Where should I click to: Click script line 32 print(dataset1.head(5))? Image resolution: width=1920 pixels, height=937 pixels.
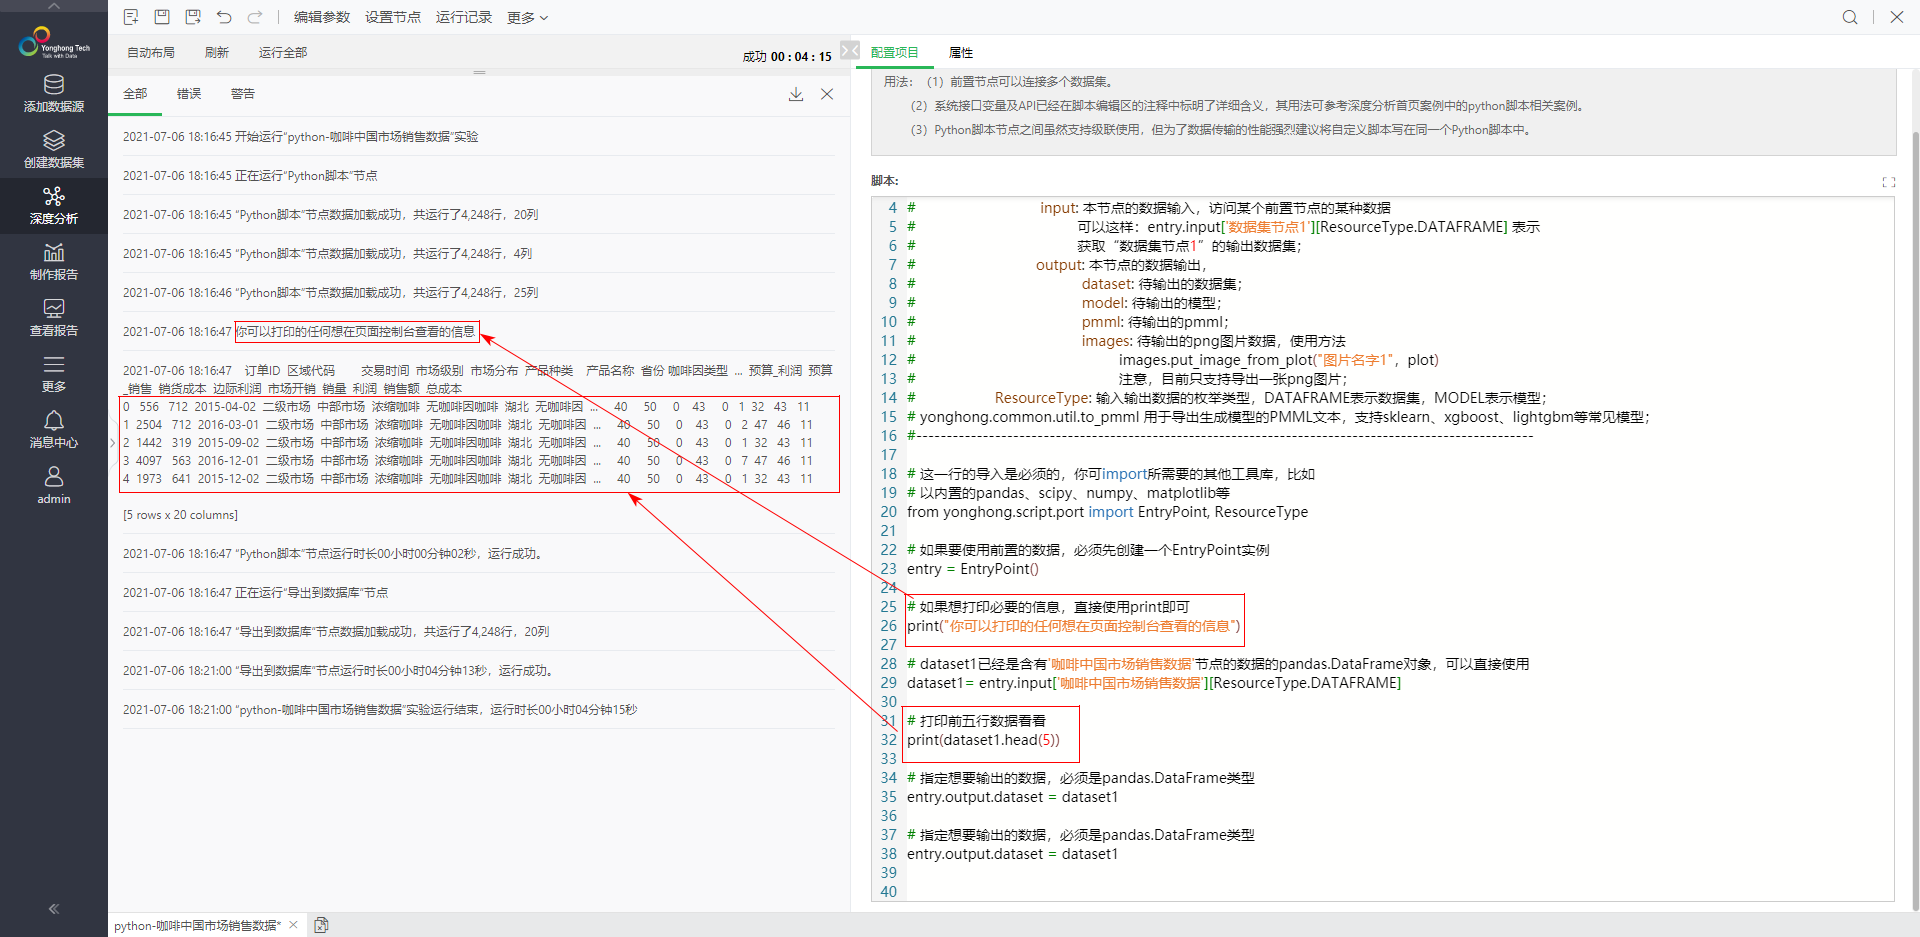point(983,740)
